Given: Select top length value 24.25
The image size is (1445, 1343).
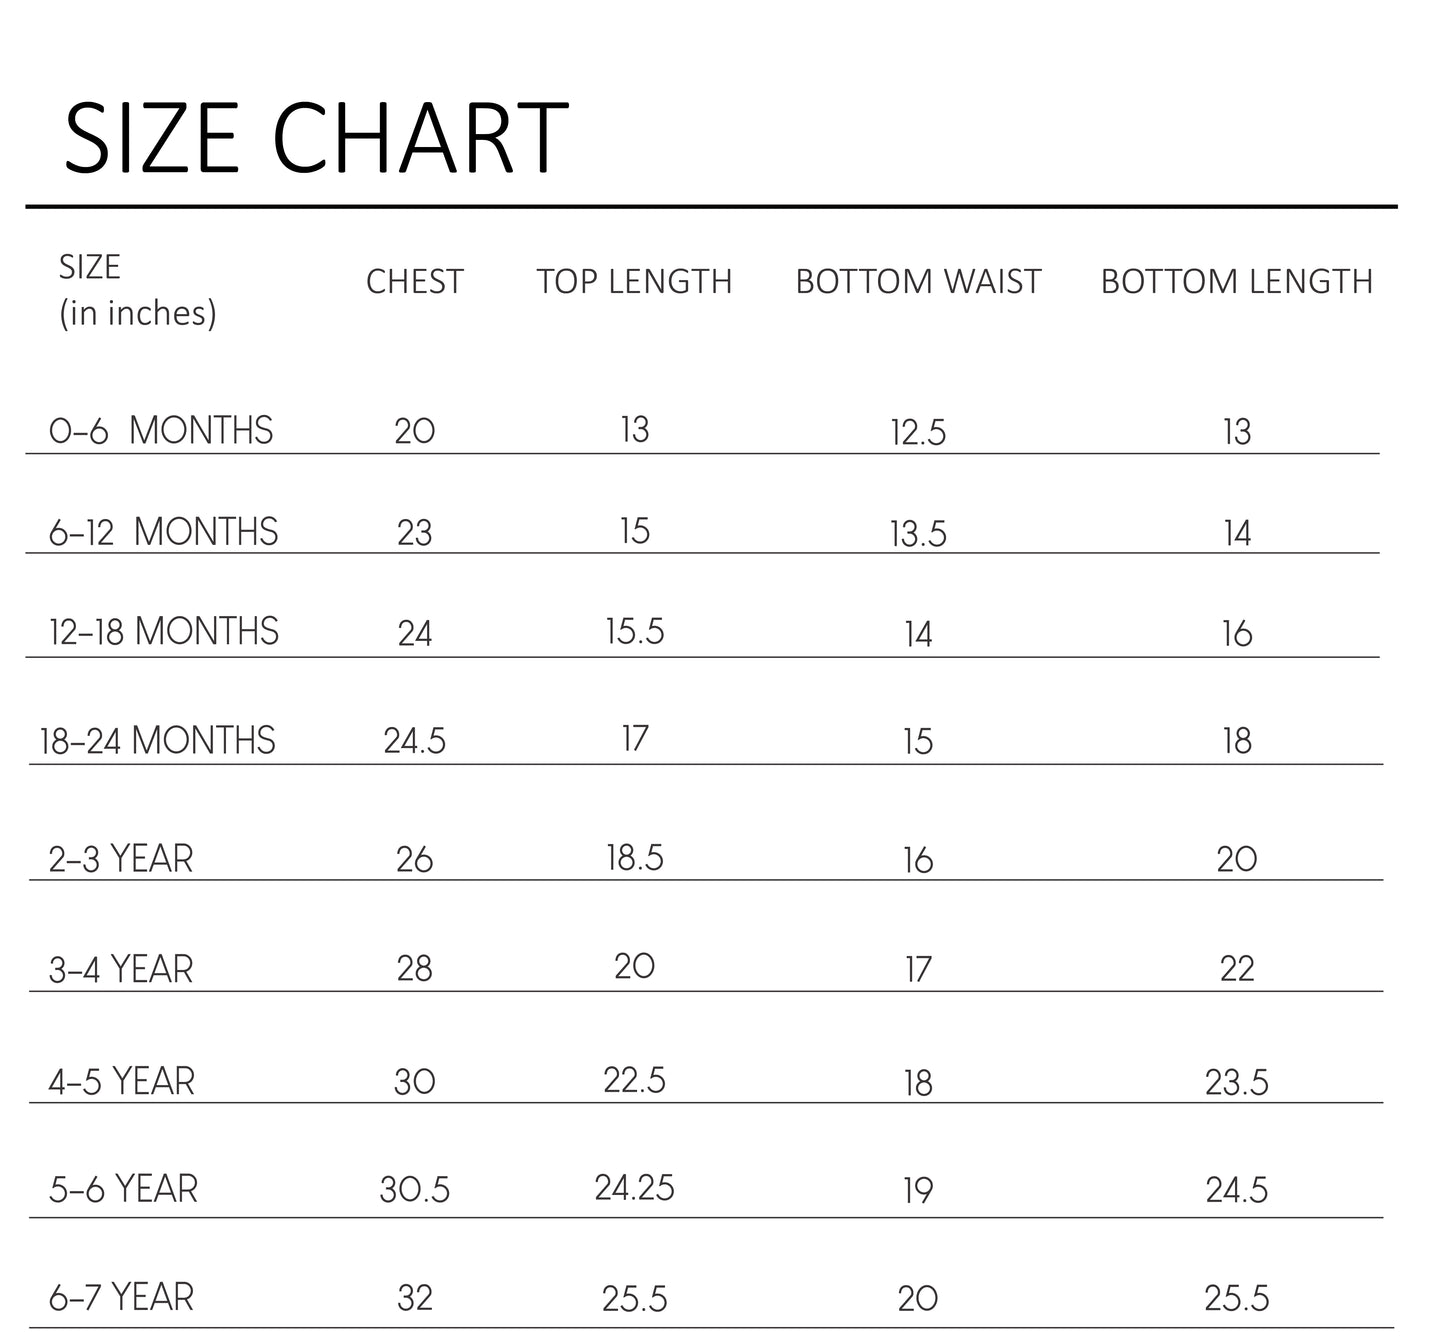Looking at the screenshot, I should 634,1188.
